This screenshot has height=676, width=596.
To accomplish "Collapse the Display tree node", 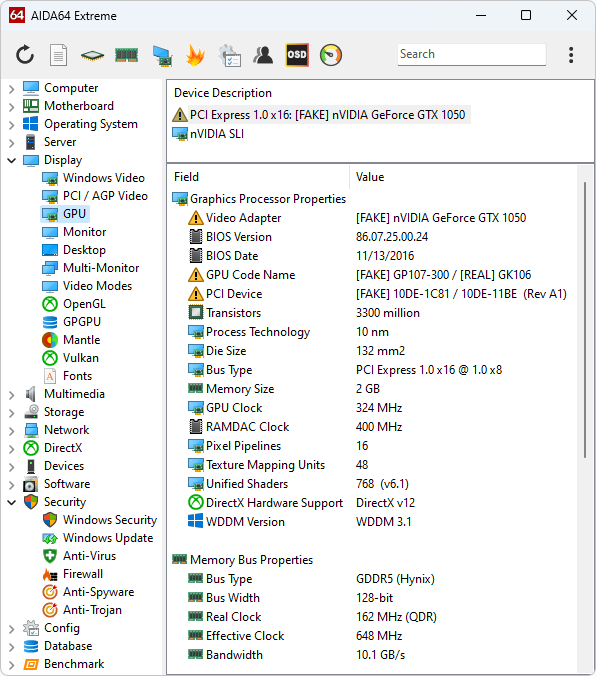I will [12, 161].
